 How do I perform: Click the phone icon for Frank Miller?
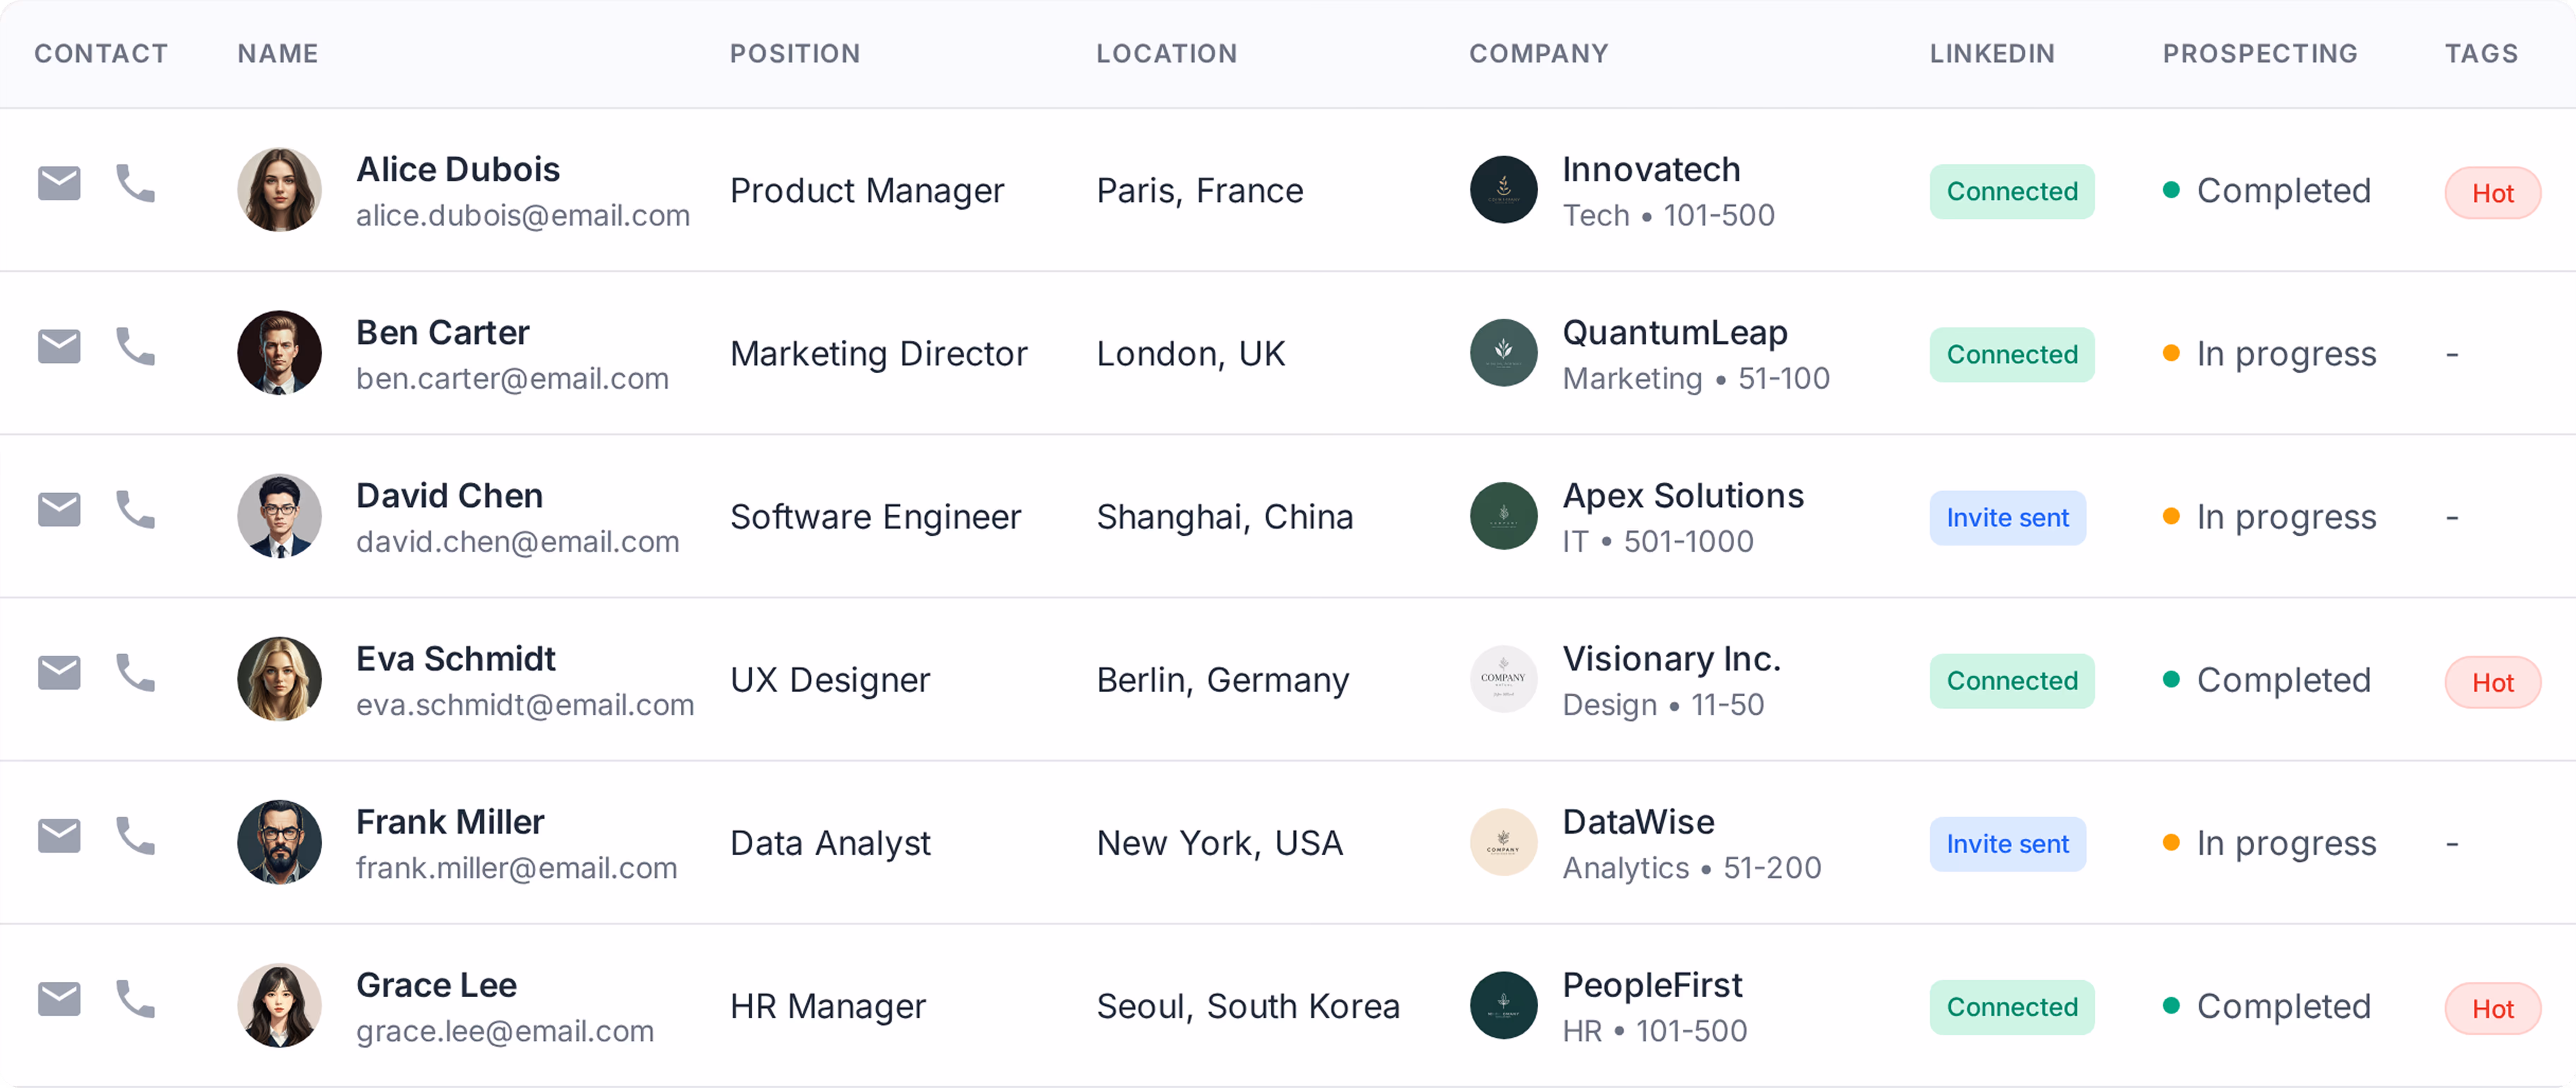136,835
